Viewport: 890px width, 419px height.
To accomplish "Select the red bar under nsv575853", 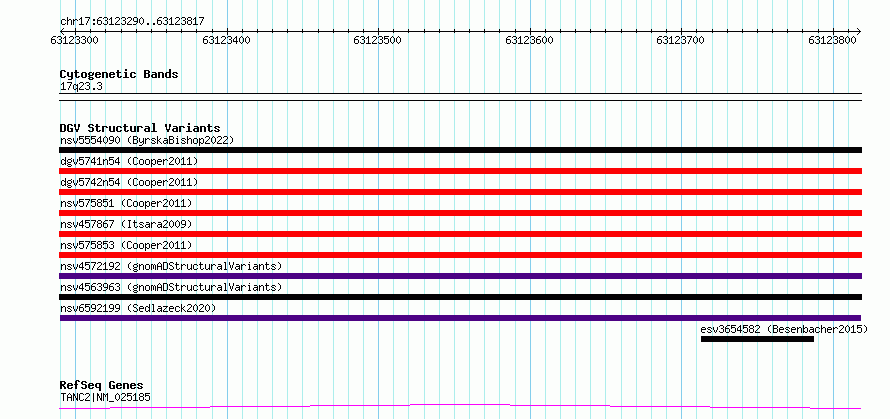I will tap(460, 255).
